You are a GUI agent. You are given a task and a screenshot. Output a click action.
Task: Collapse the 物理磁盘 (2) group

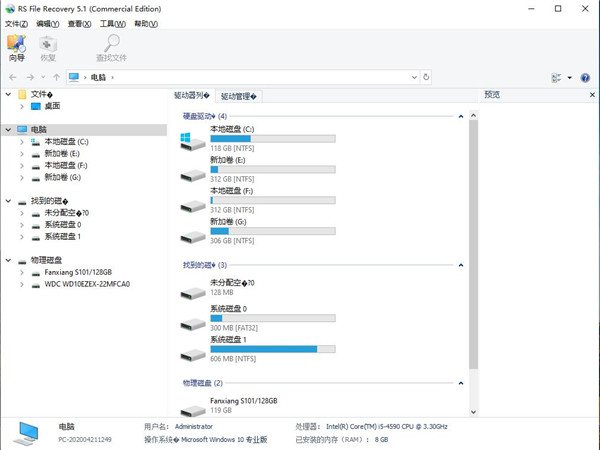461,383
